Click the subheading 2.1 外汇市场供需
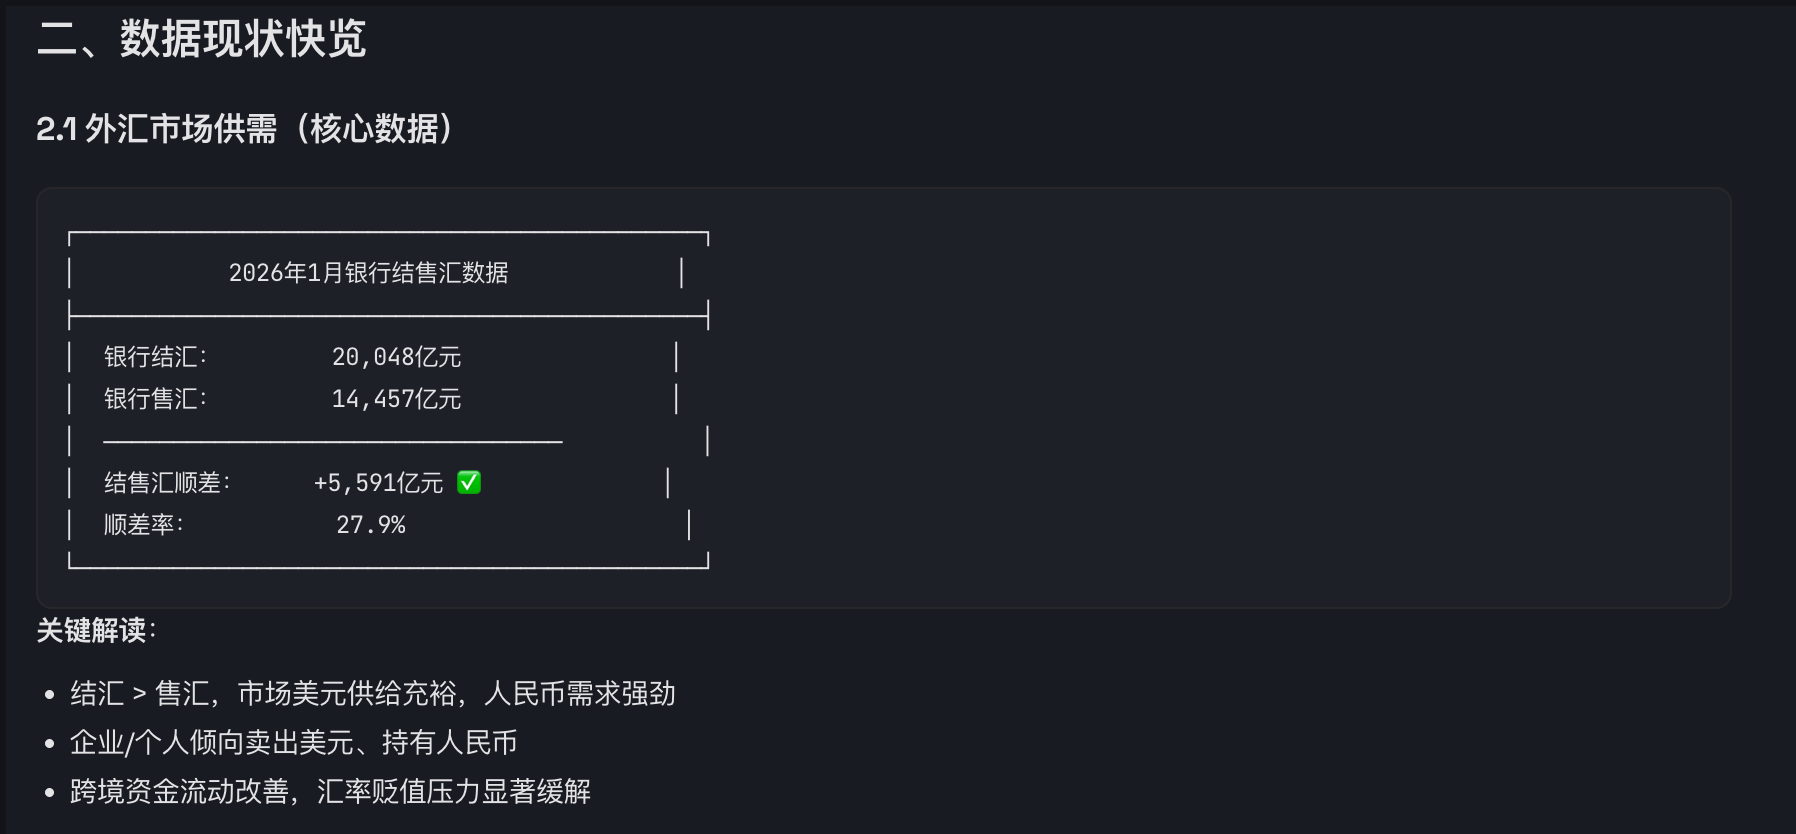Screen dimensions: 1796x834 pos(245,129)
